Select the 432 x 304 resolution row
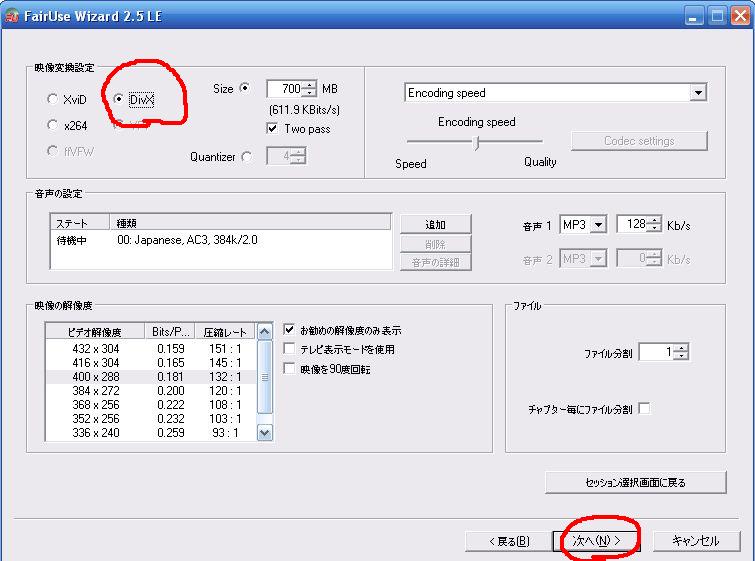This screenshot has width=755, height=561. (x=152, y=349)
